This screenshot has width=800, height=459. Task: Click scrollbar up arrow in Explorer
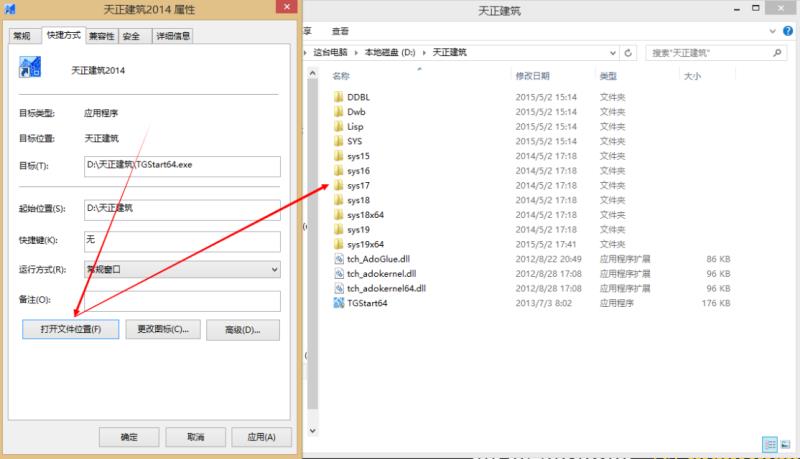313,73
